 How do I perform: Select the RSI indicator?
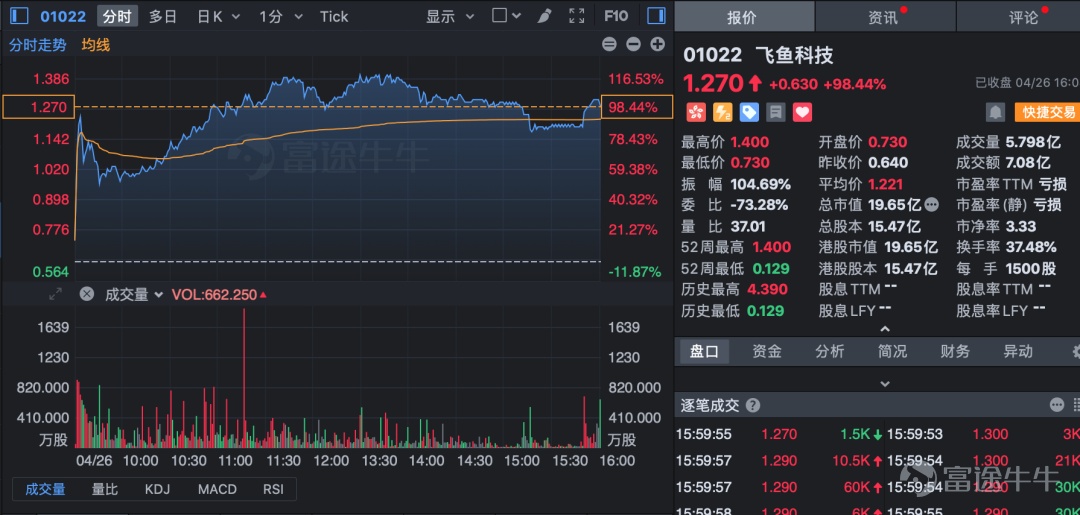coord(273,490)
